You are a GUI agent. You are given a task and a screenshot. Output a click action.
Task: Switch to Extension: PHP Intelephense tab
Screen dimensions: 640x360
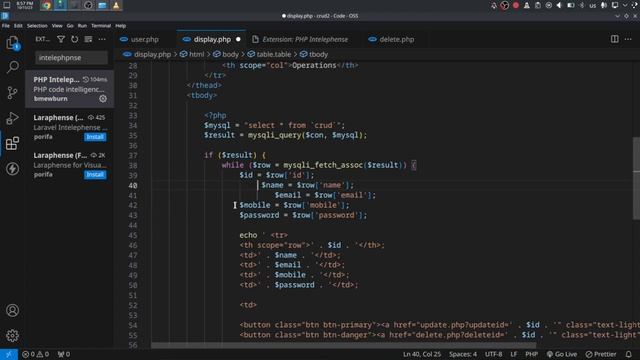pyautogui.click(x=305, y=40)
